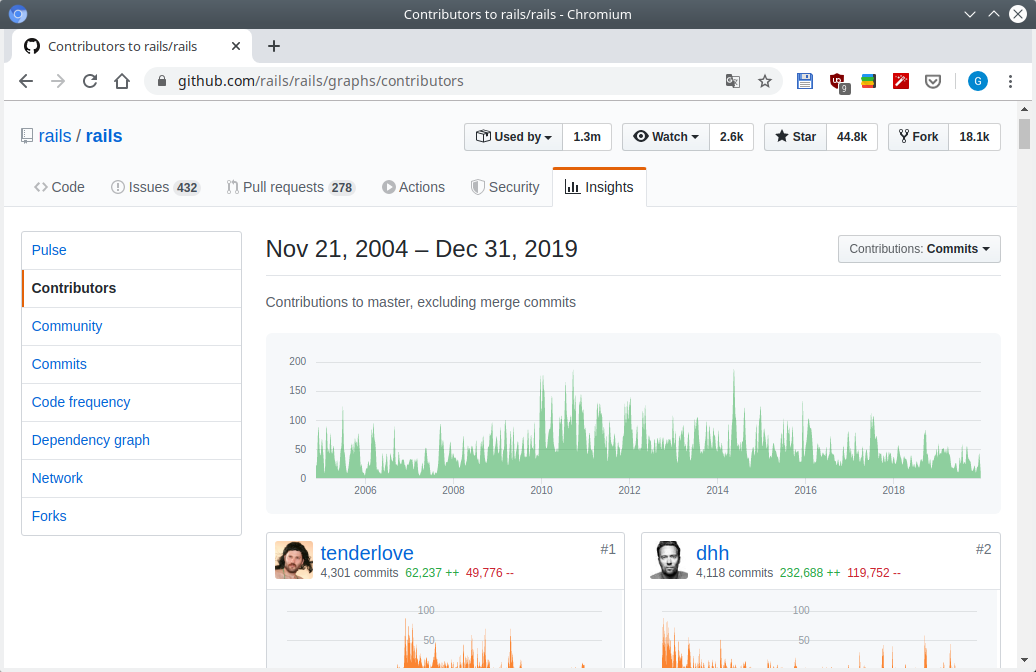The width and height of the screenshot is (1036, 672).
Task: Click the address bar URL
Action: tap(320, 81)
